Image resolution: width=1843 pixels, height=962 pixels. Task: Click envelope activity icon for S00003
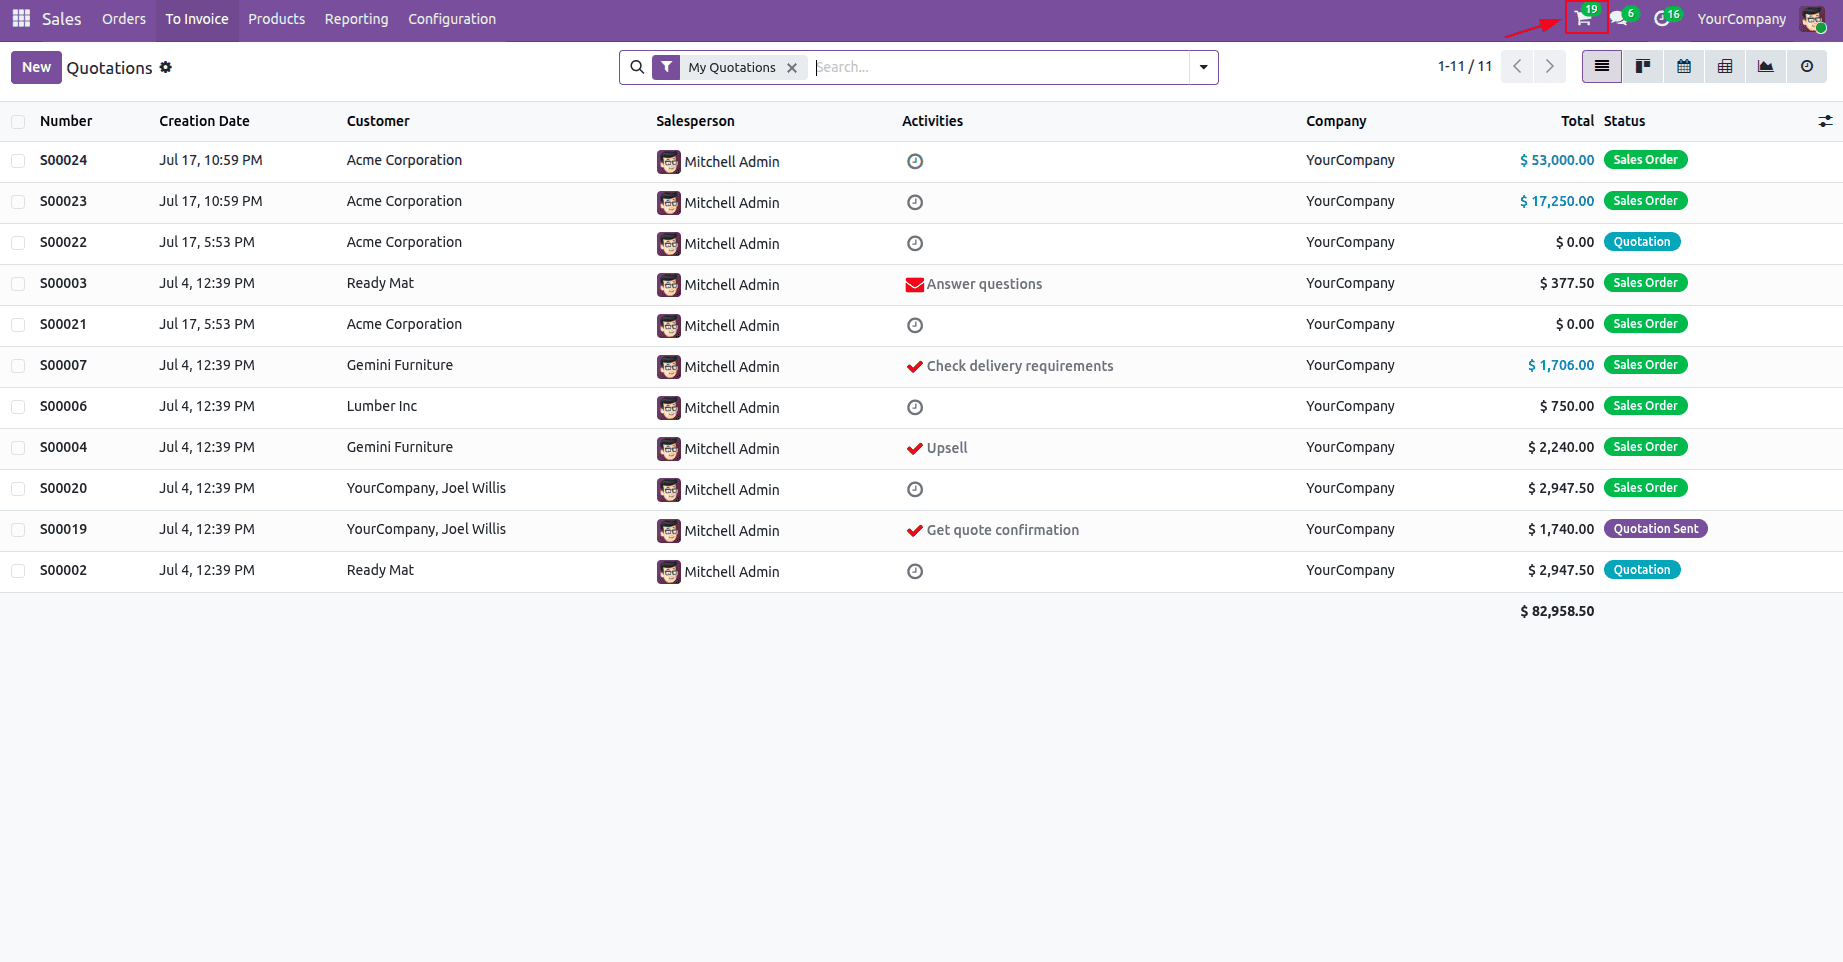(x=914, y=285)
